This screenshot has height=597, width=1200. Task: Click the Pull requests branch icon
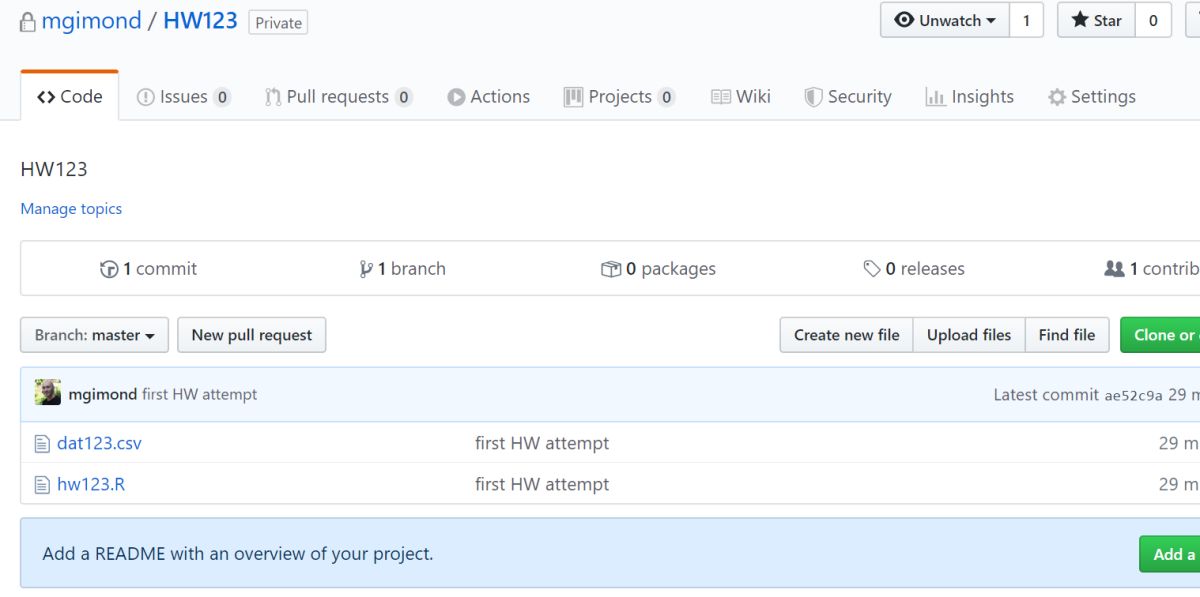tap(273, 97)
